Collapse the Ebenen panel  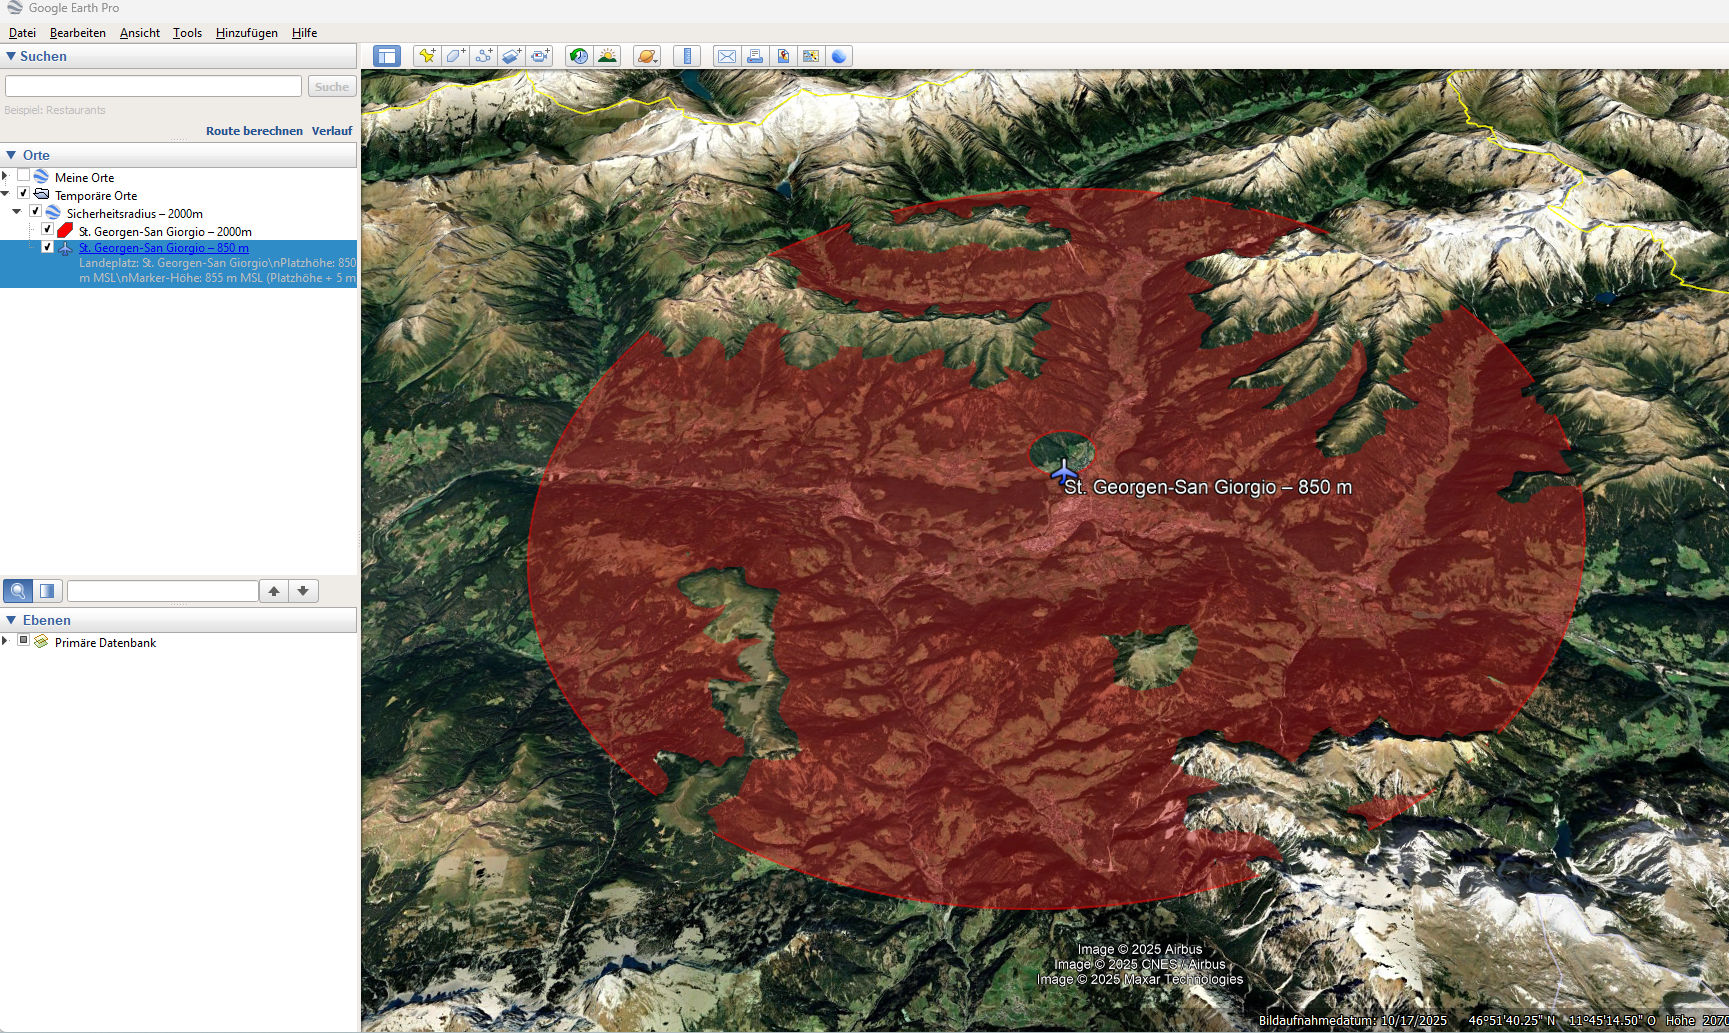pyautogui.click(x=11, y=620)
